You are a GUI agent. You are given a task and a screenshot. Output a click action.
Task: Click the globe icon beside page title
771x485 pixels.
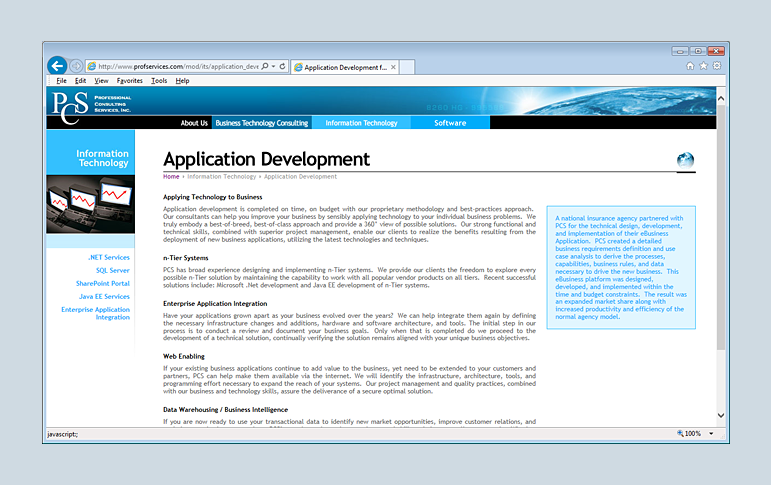point(685,161)
